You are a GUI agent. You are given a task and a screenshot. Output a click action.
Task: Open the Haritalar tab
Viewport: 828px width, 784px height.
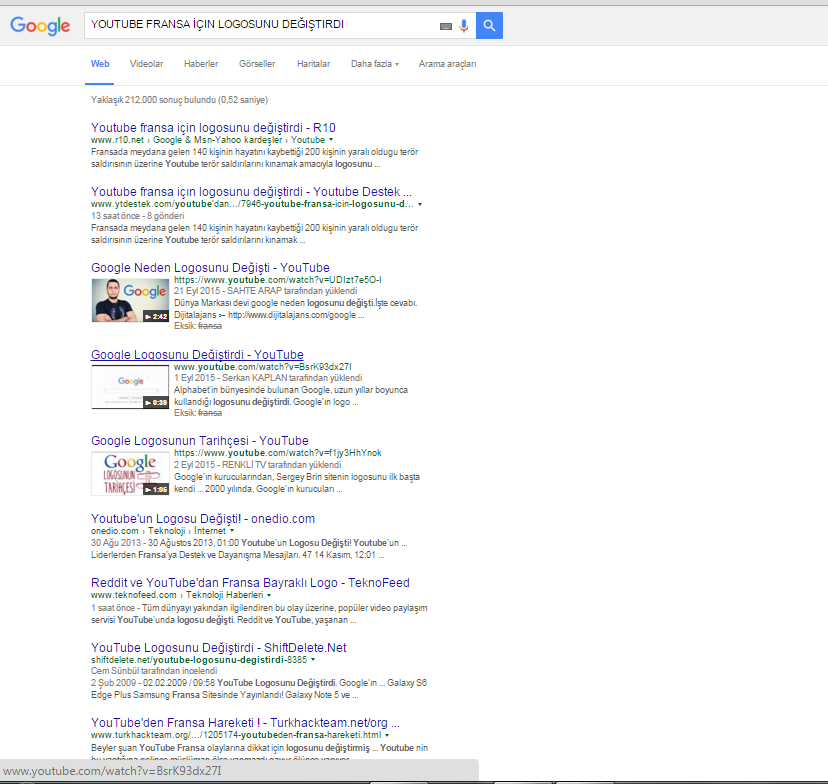pyautogui.click(x=313, y=64)
